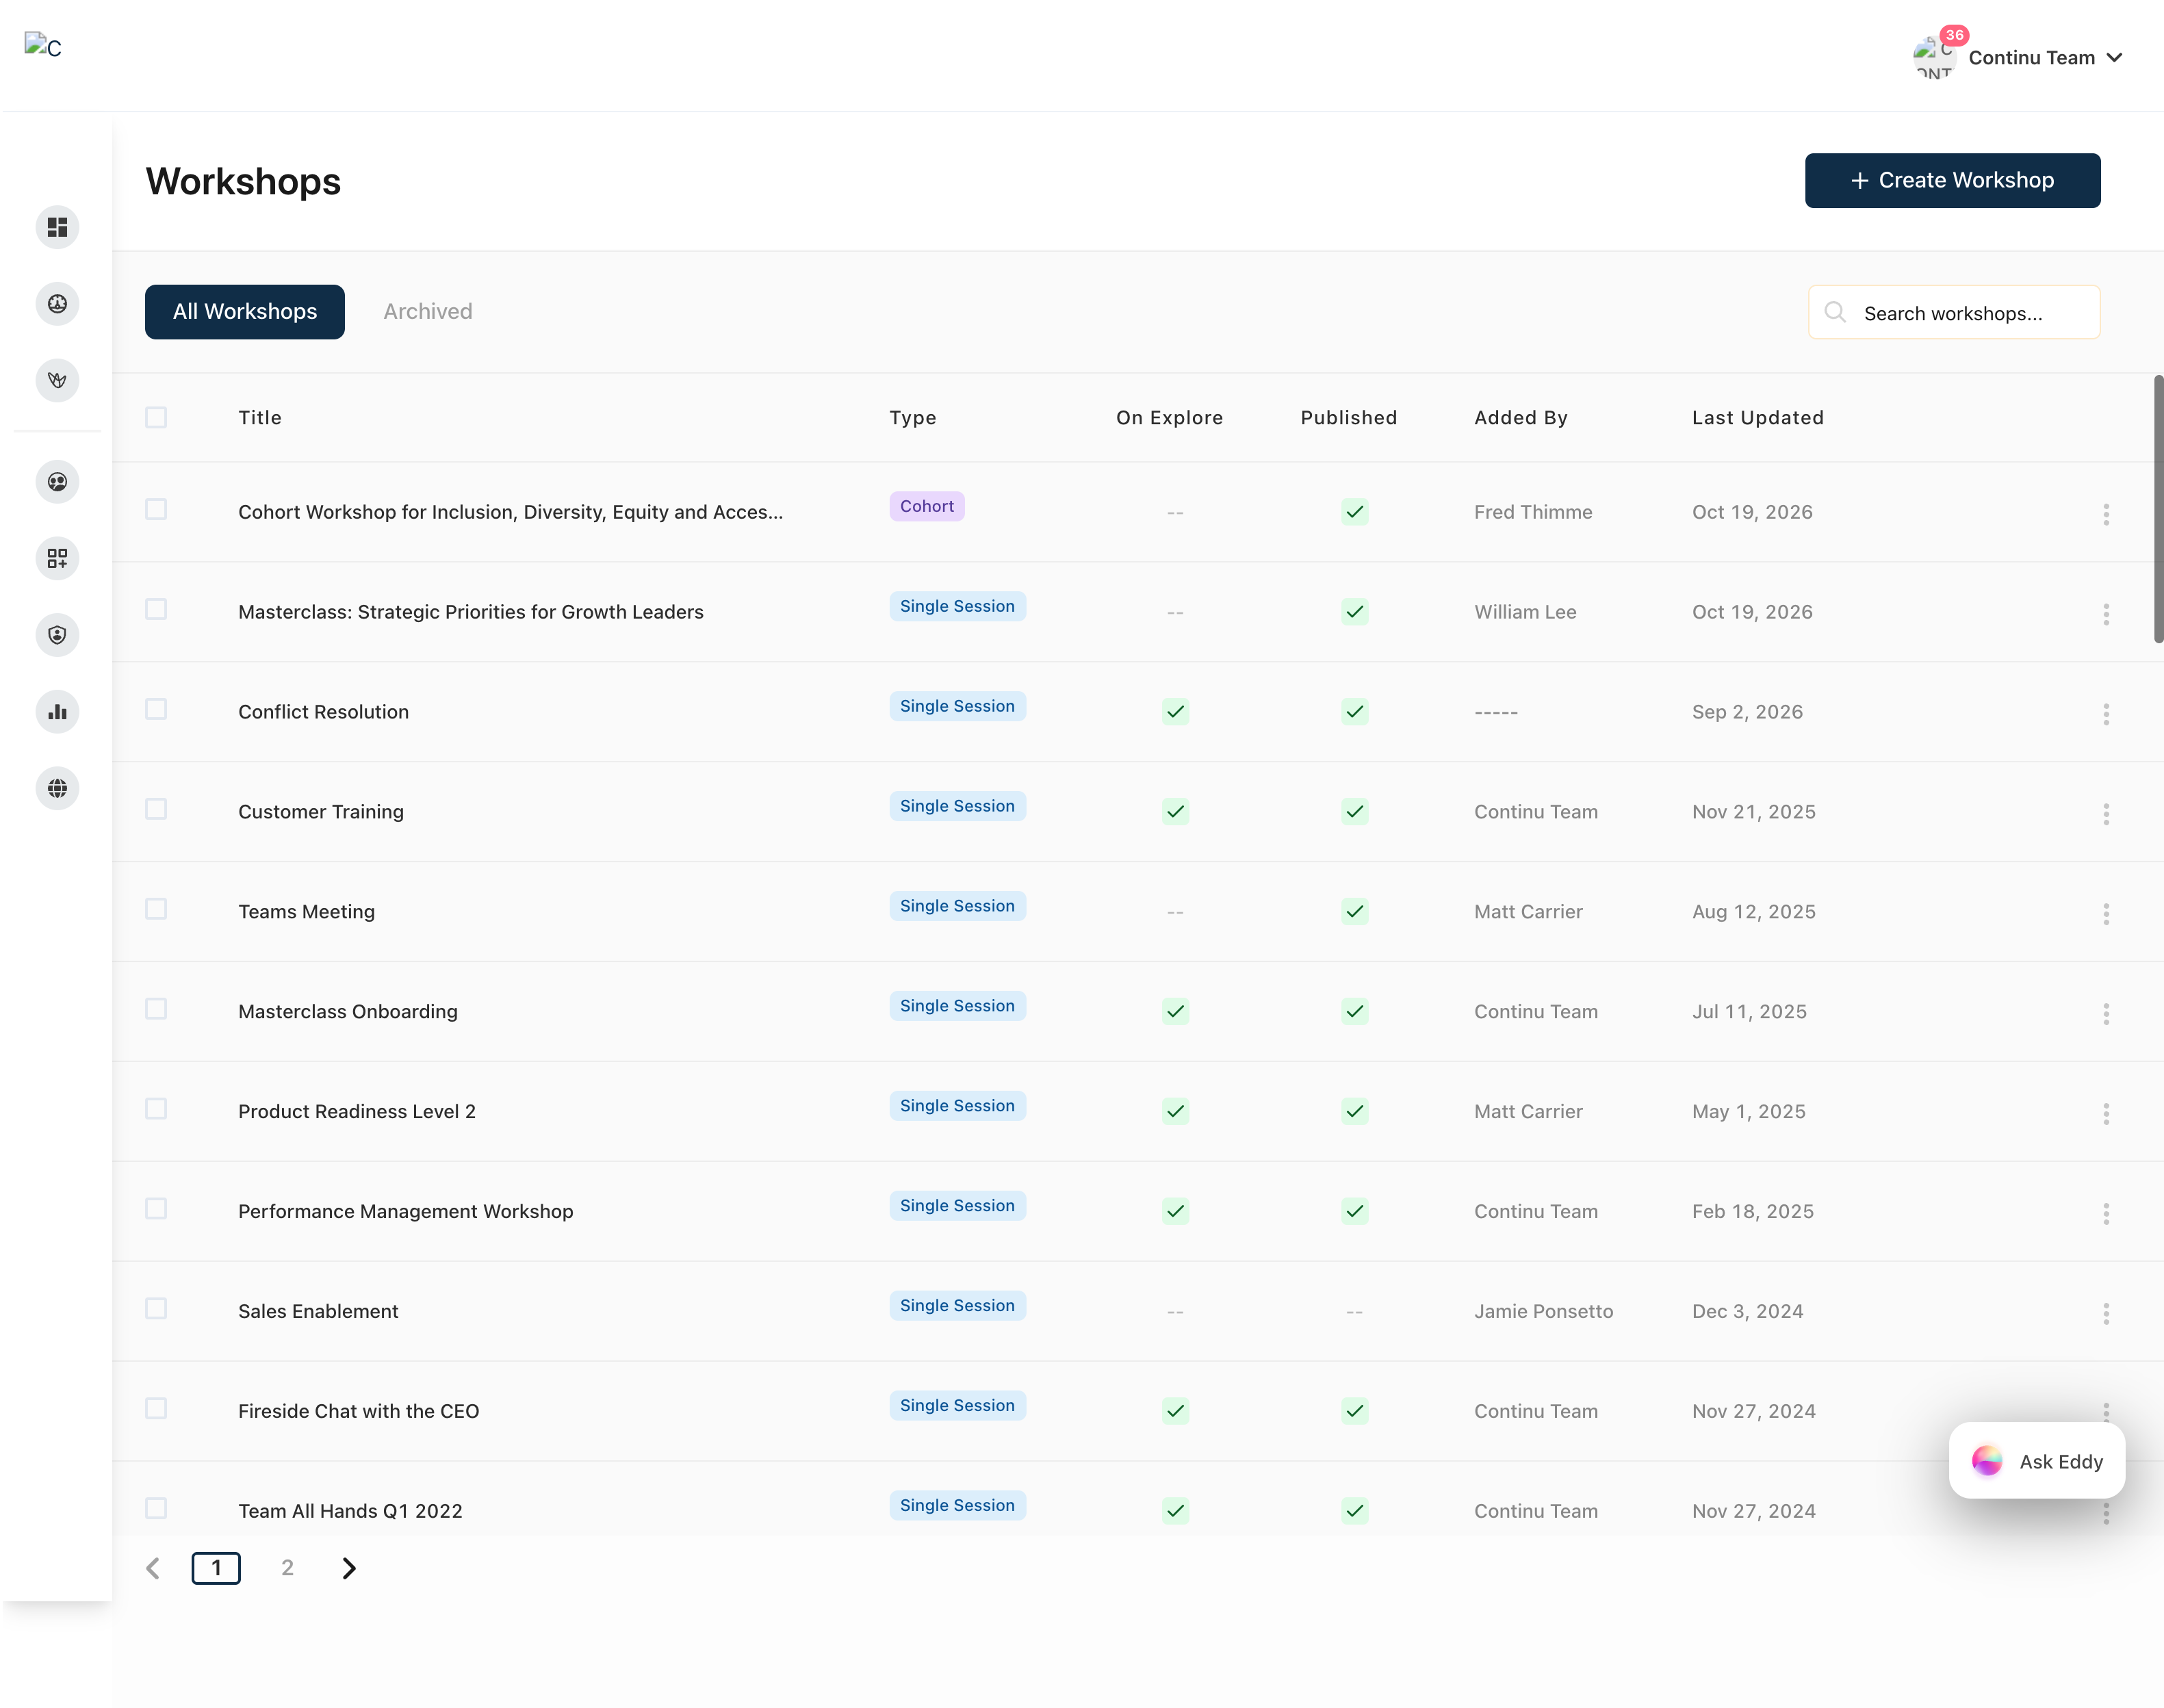Image resolution: width=2164 pixels, height=1708 pixels.
Task: Sort by the Last Updated column header
Action: 1757,417
